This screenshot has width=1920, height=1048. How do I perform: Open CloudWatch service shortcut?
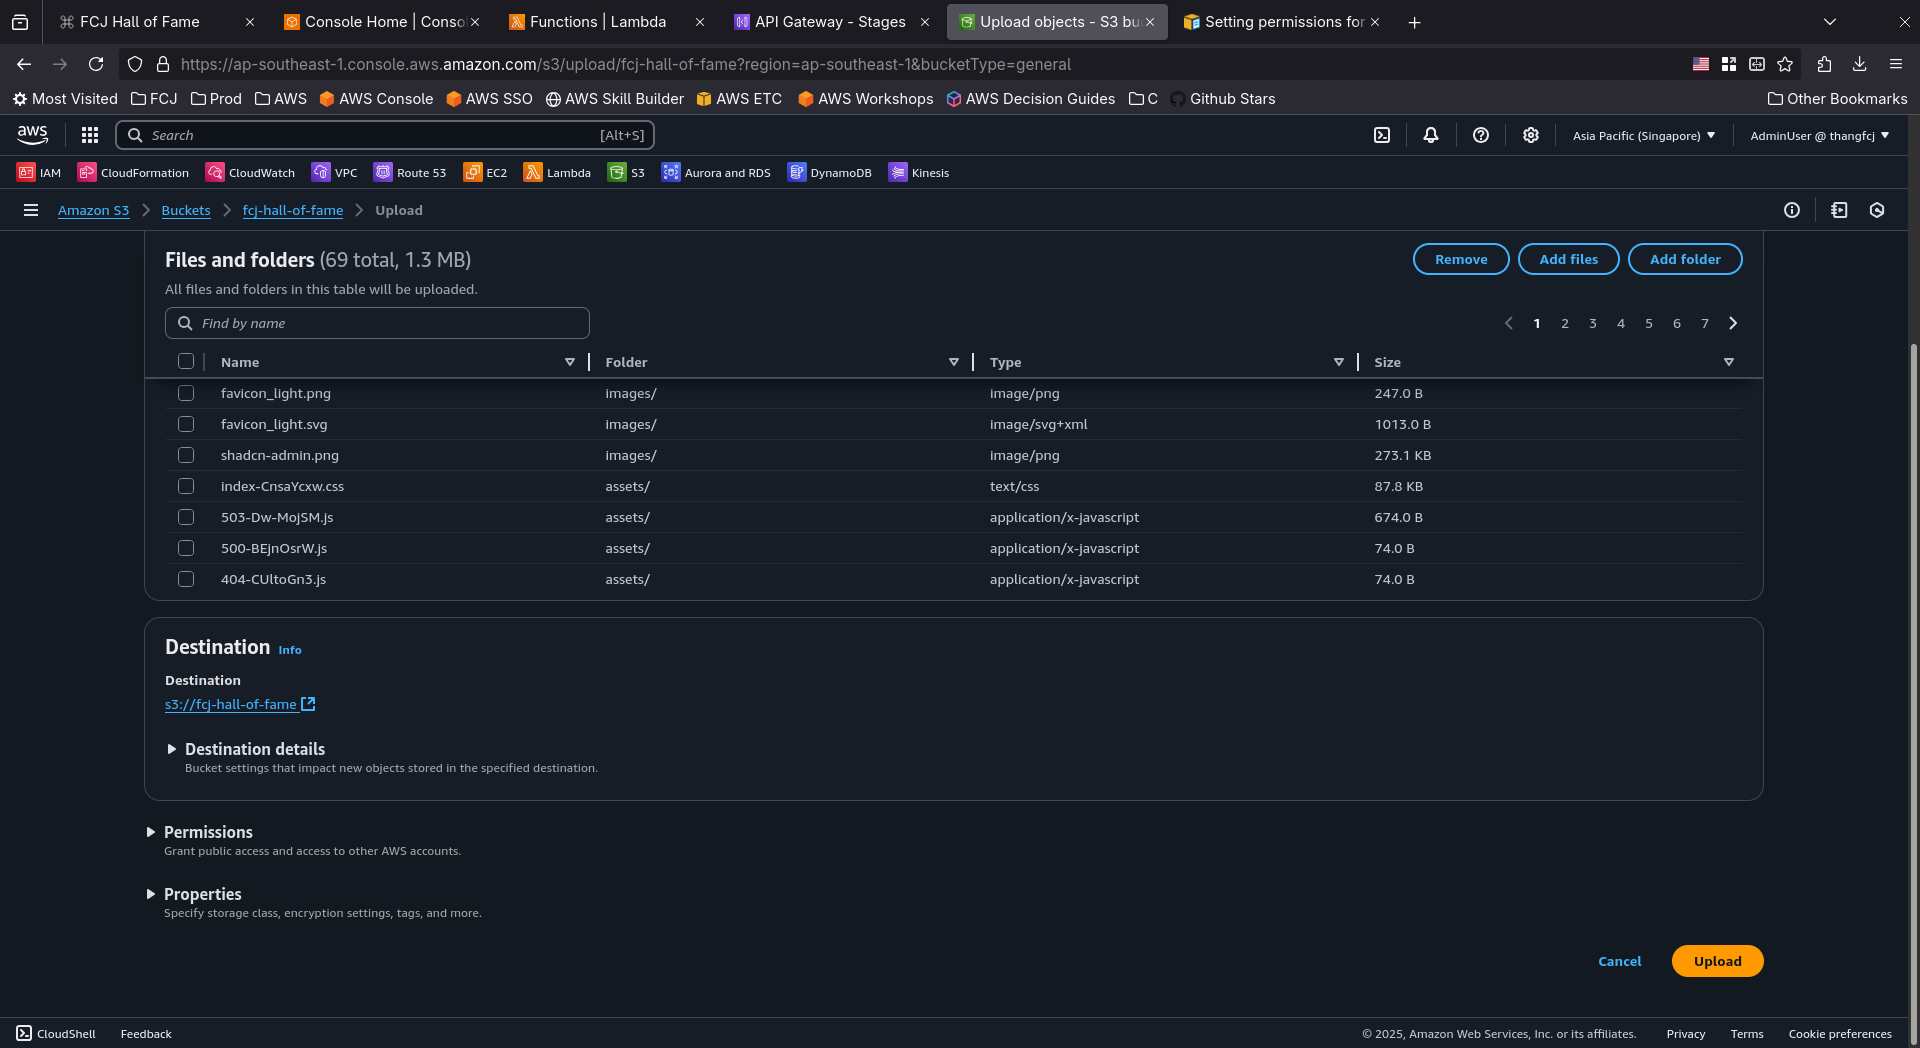tap(250, 172)
